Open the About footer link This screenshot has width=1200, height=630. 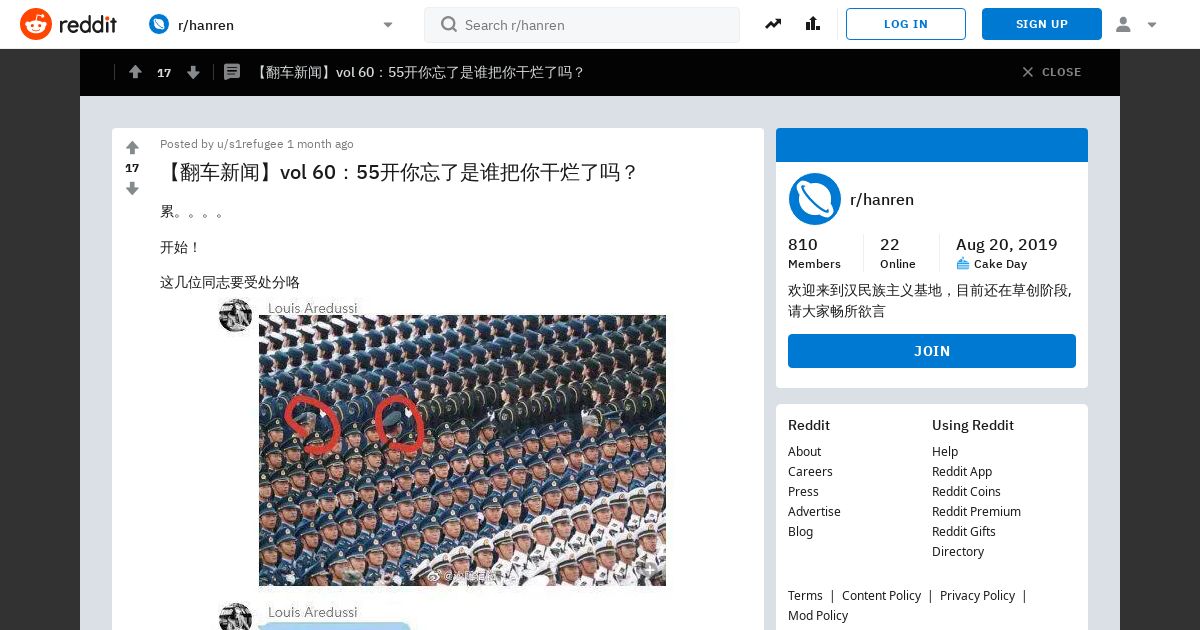[804, 451]
